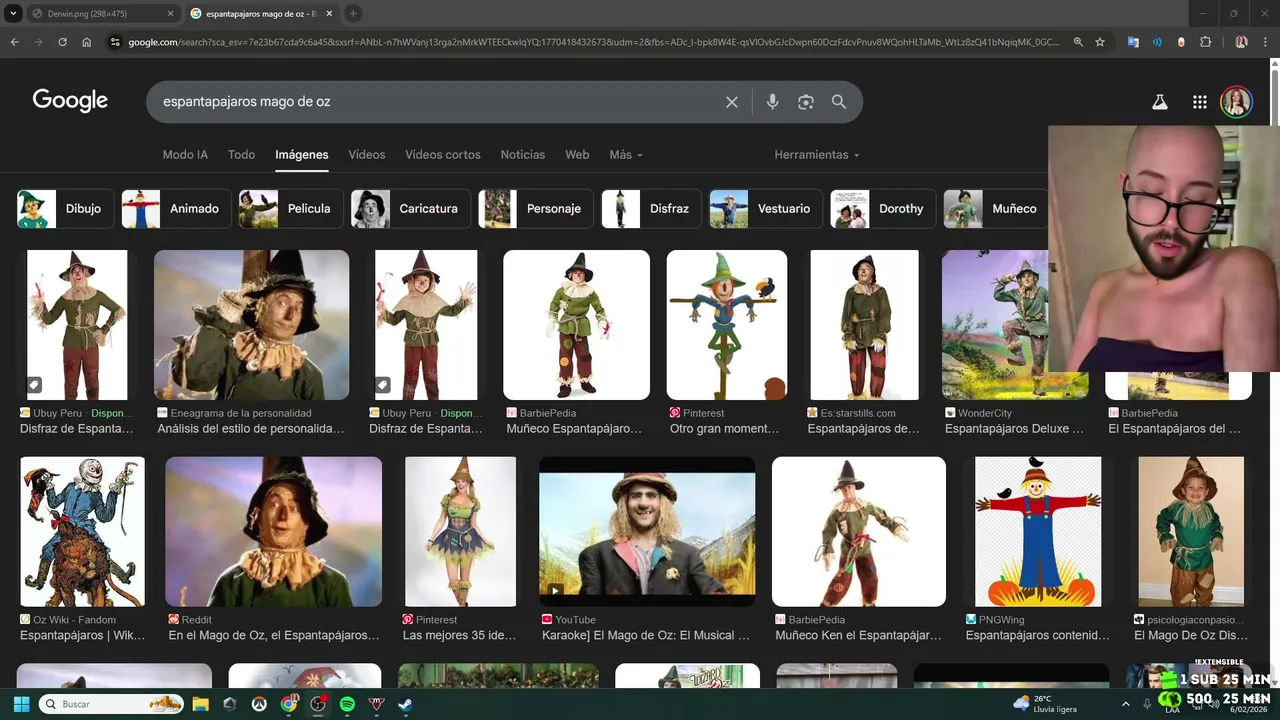Screen dimensions: 1280x720
Task: Open the Videos cortos tab
Action: click(x=443, y=155)
